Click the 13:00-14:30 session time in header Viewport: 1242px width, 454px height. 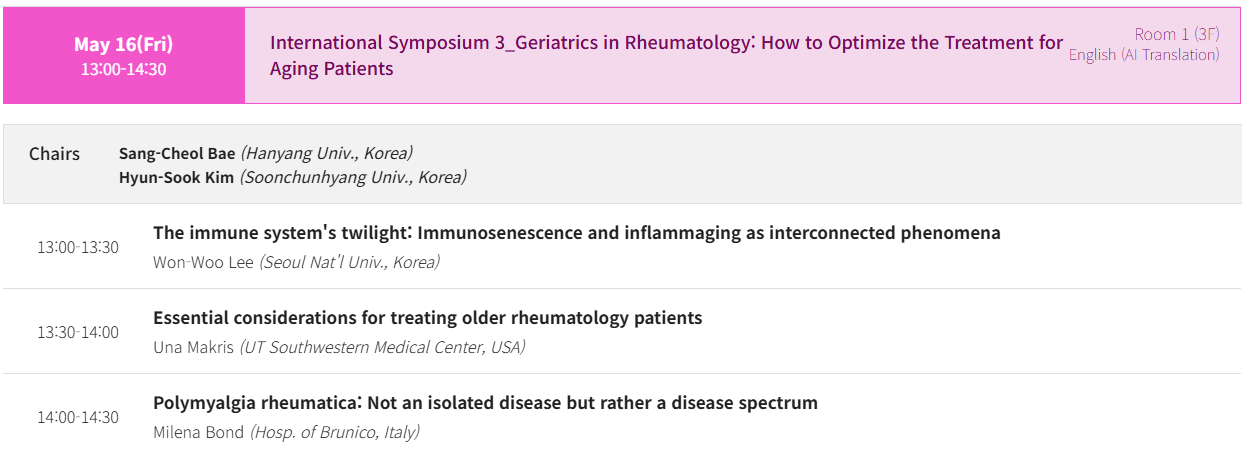[124, 69]
